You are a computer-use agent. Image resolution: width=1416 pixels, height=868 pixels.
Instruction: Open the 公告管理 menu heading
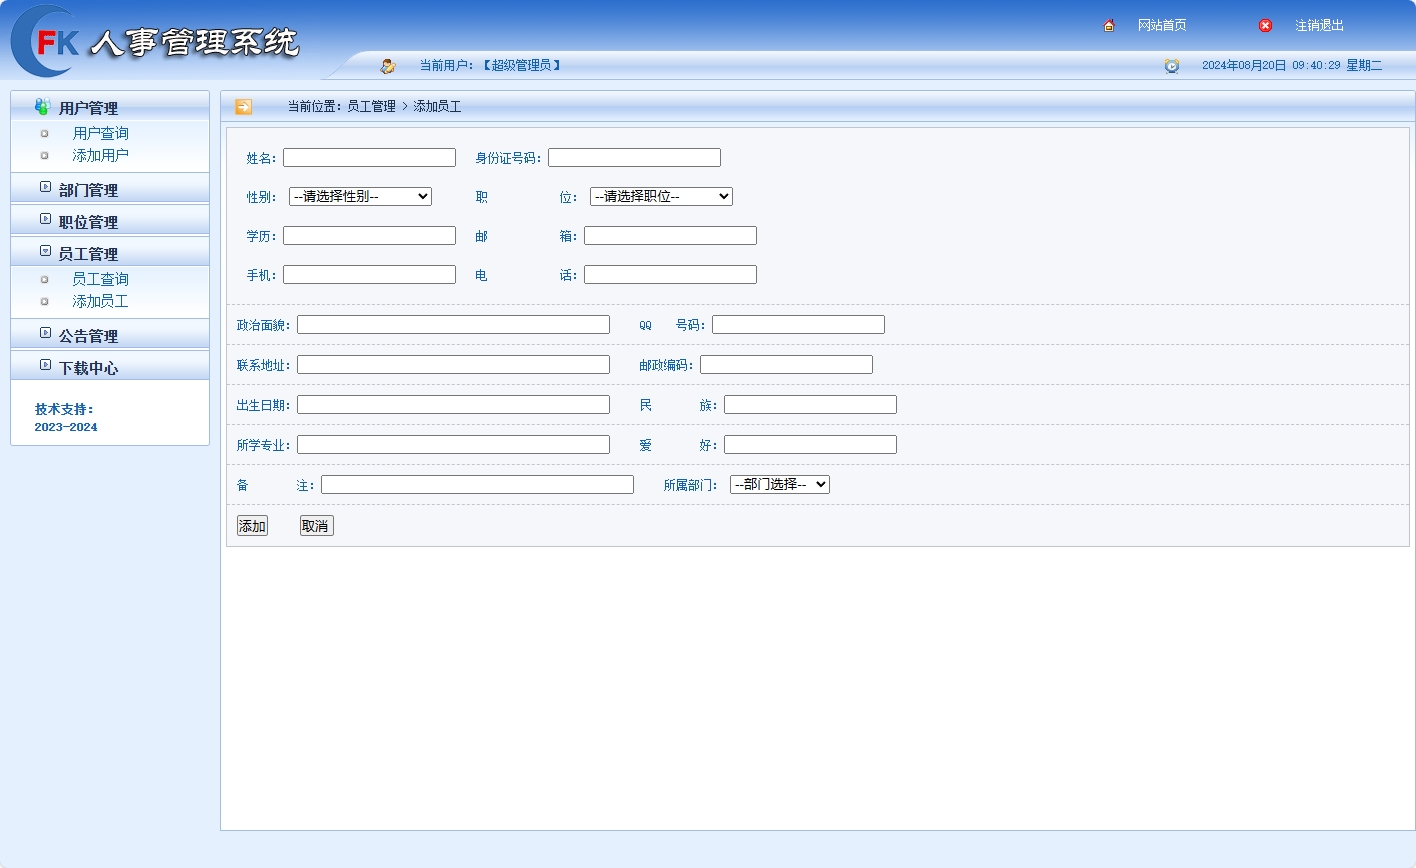click(88, 336)
